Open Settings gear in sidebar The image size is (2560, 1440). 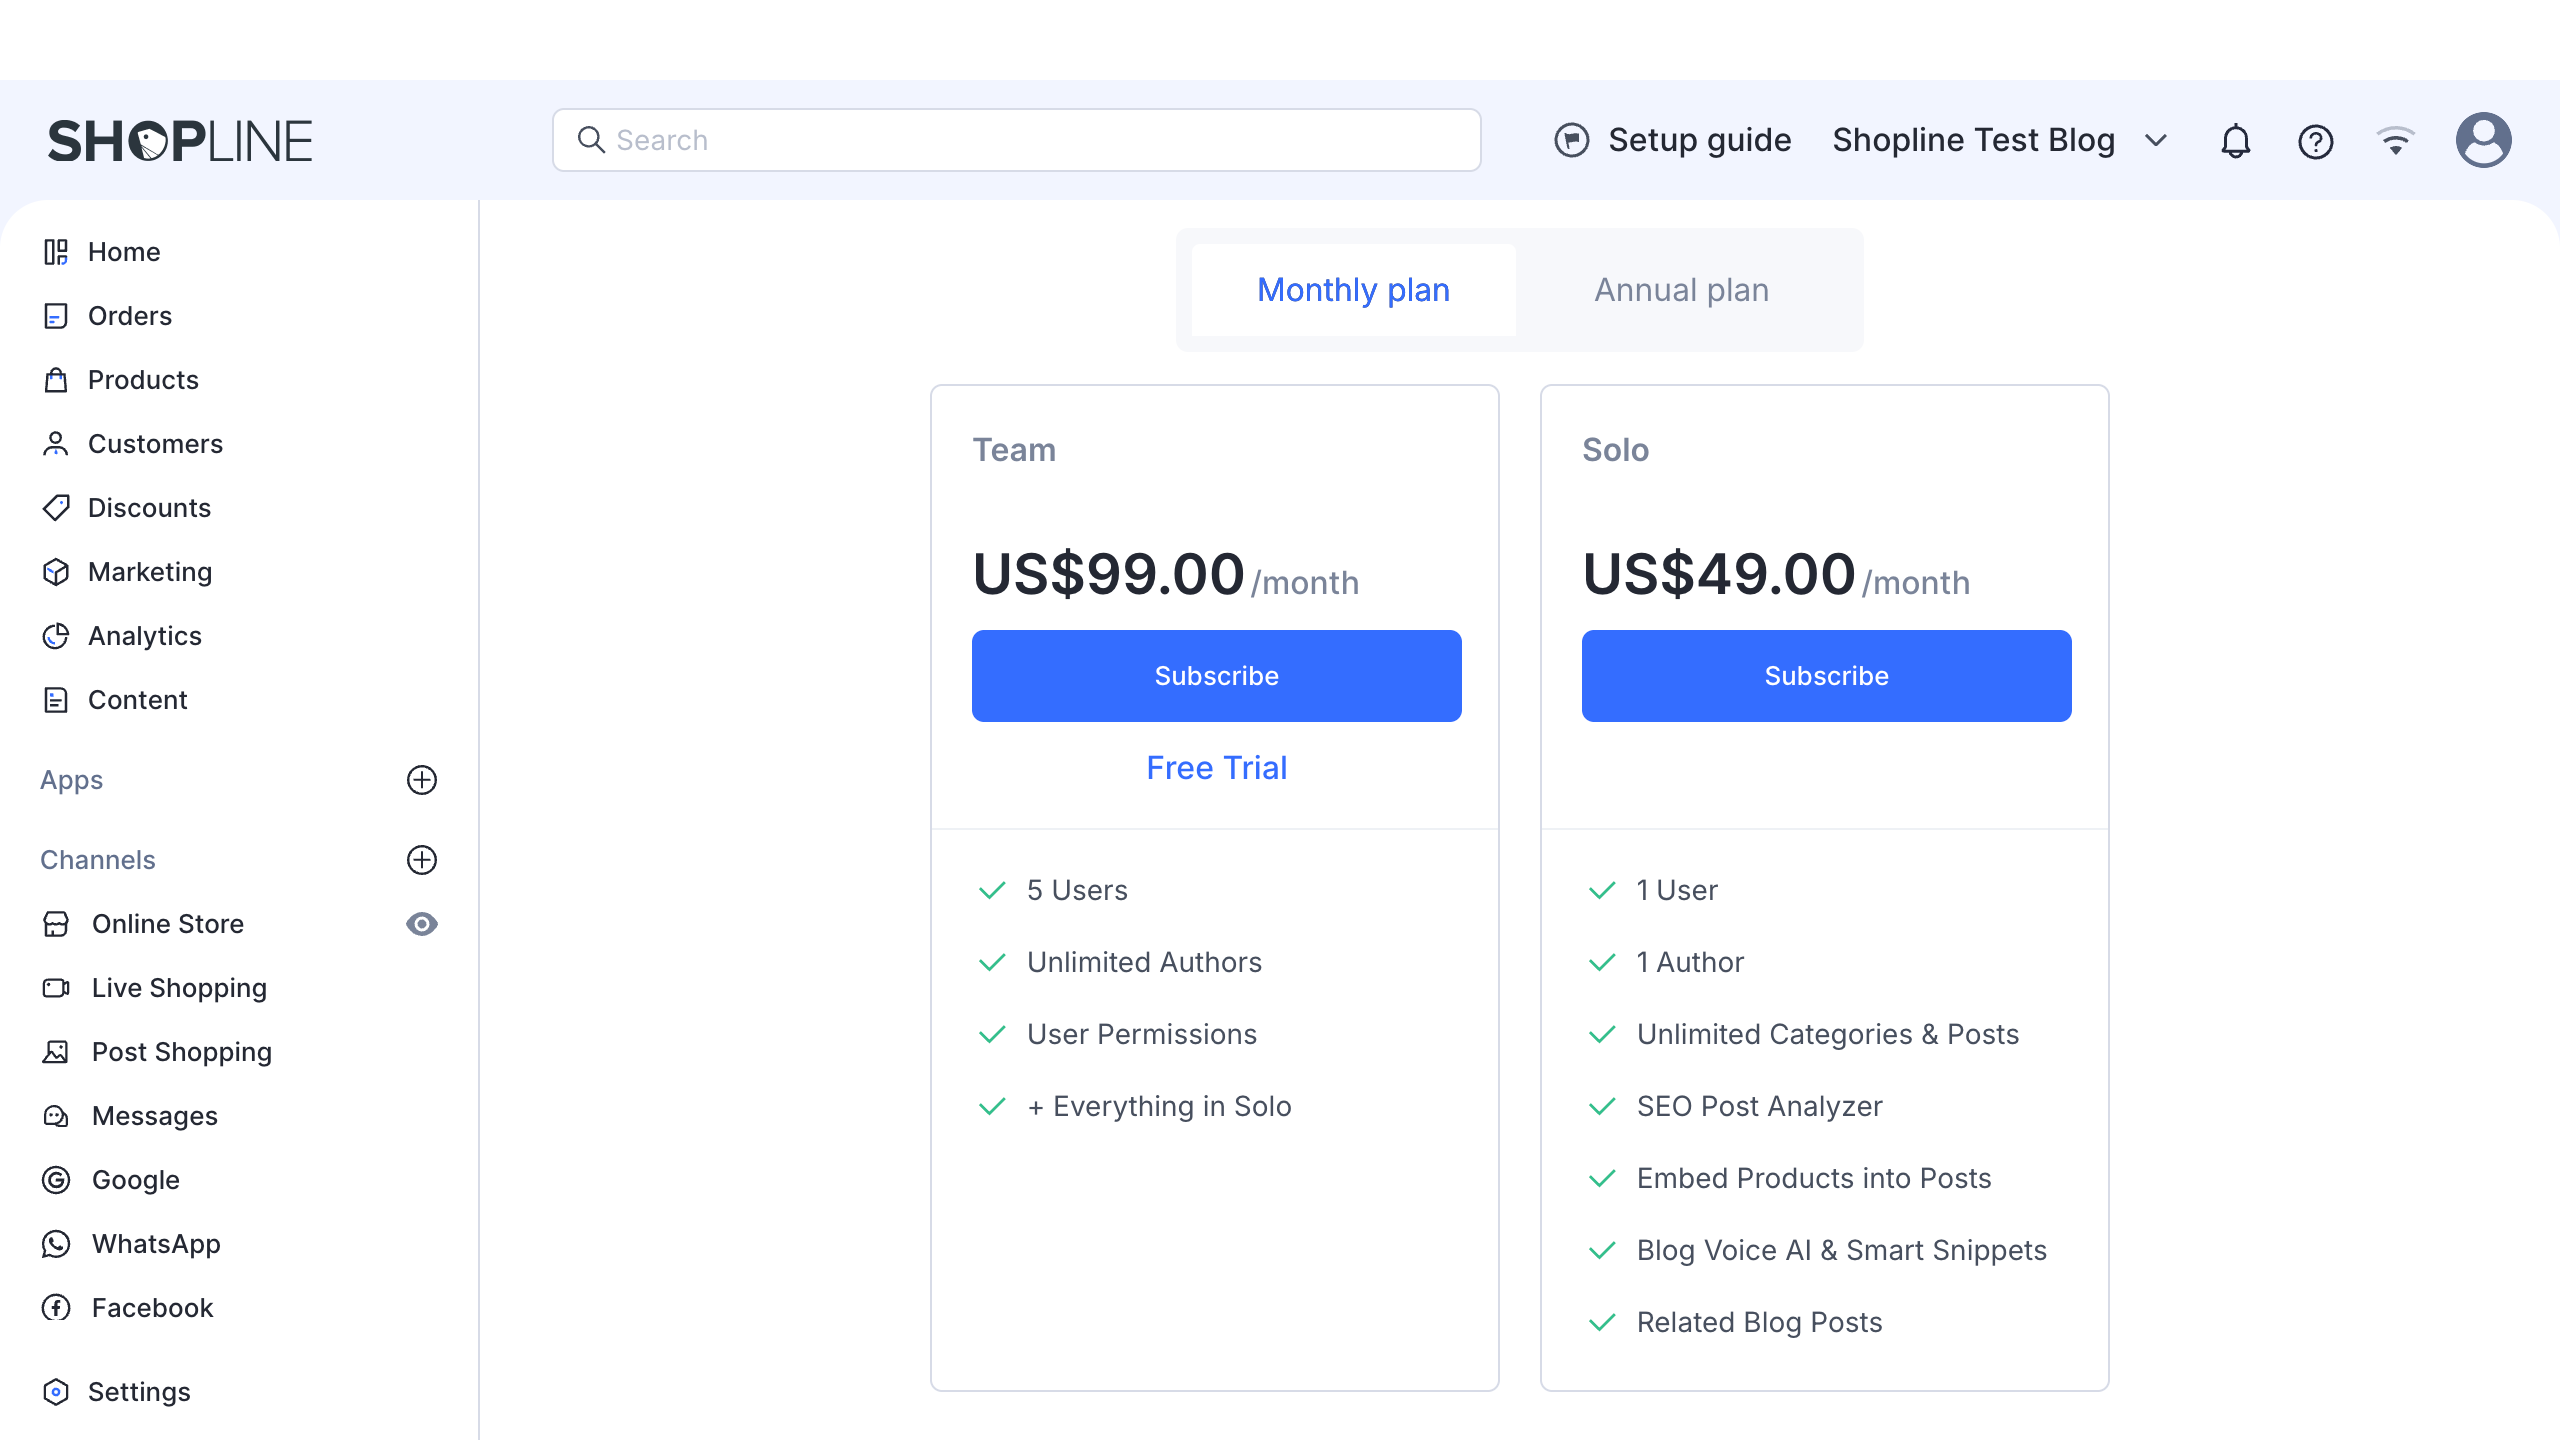(57, 1392)
